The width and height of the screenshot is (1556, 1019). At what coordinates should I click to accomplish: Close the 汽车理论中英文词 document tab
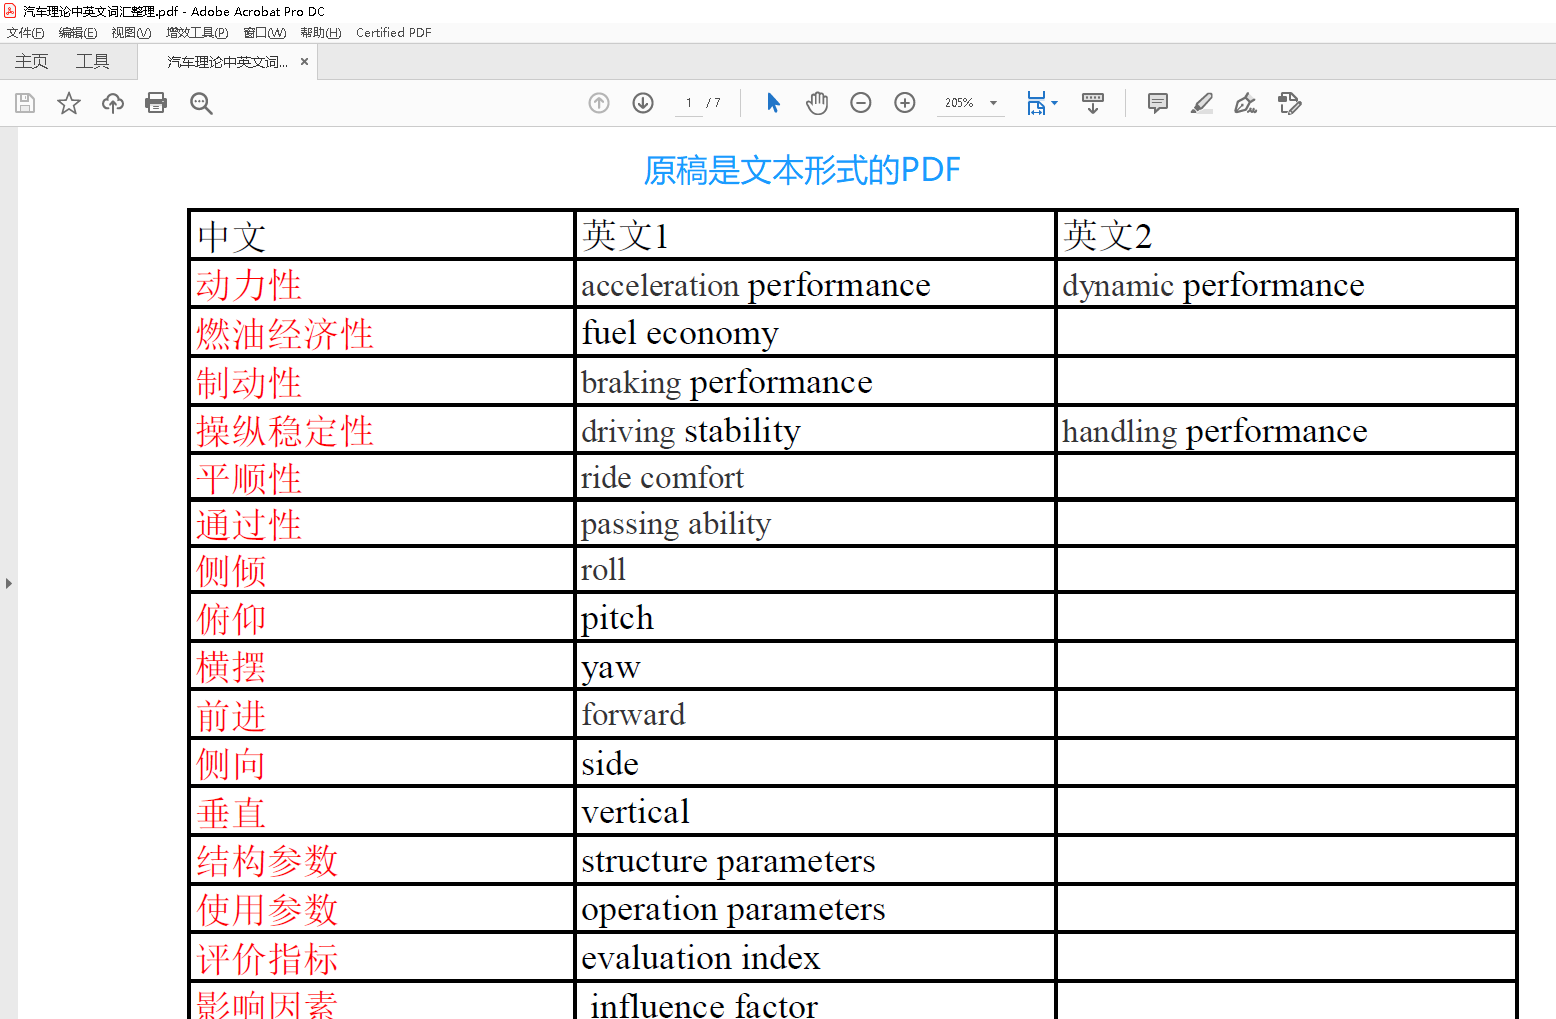(304, 62)
